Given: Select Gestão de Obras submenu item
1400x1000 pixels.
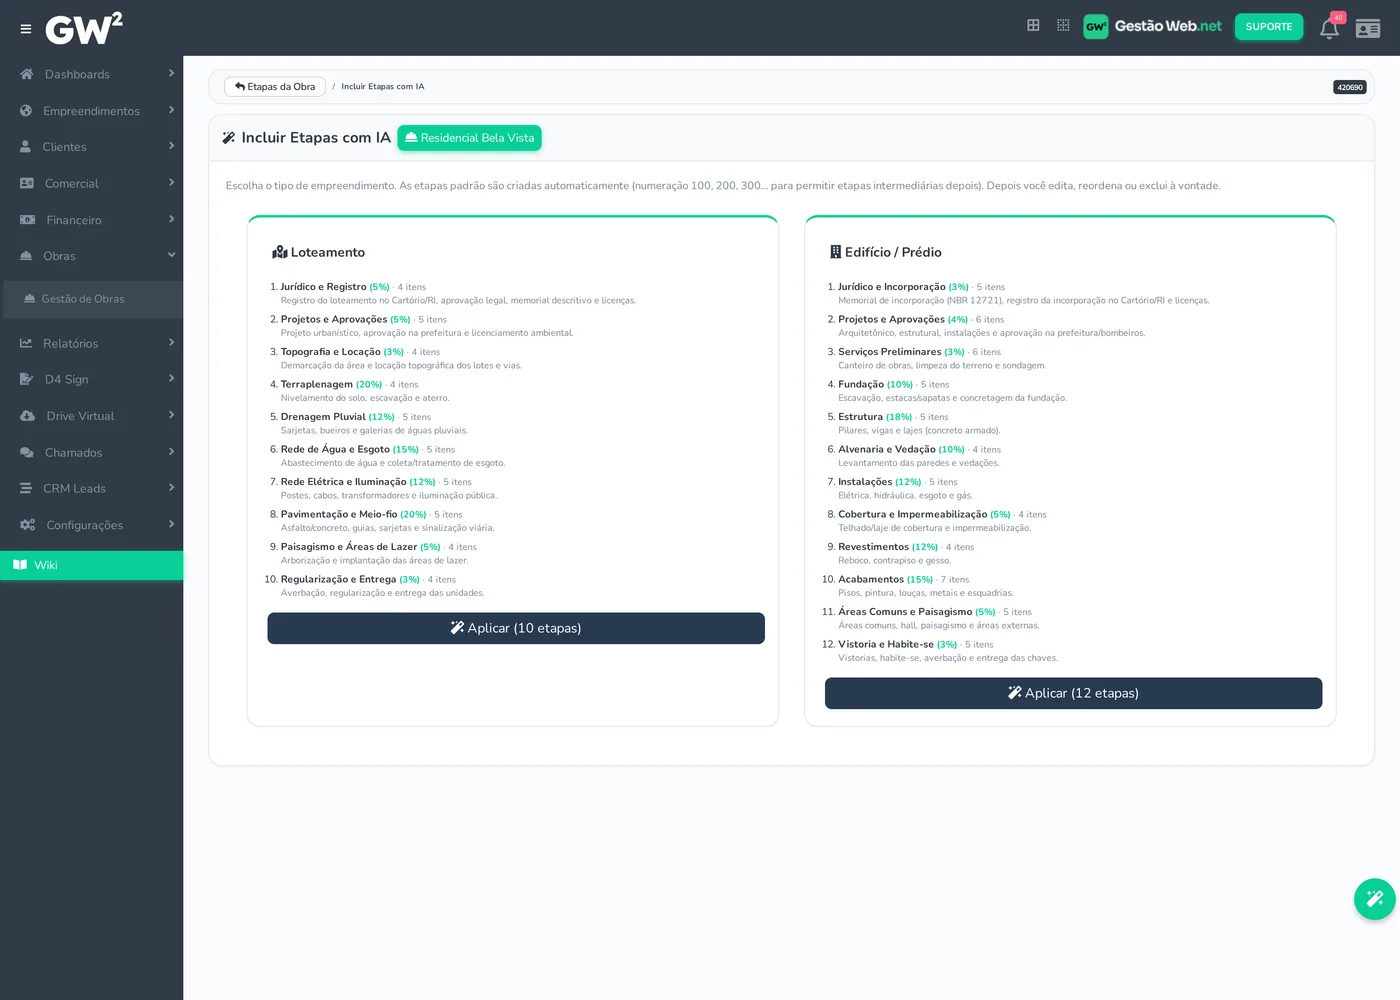Looking at the screenshot, I should (x=92, y=299).
